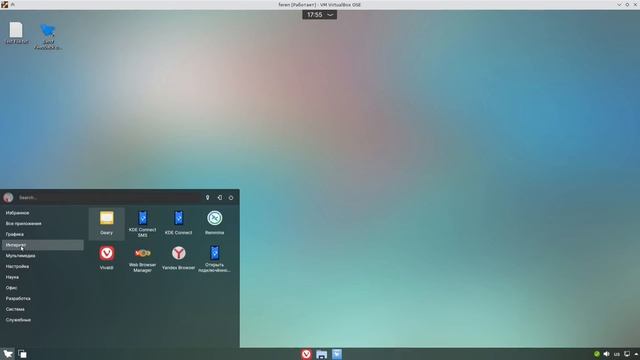Select the Настройка category
Screen dimensions: 640x360
(43, 266)
